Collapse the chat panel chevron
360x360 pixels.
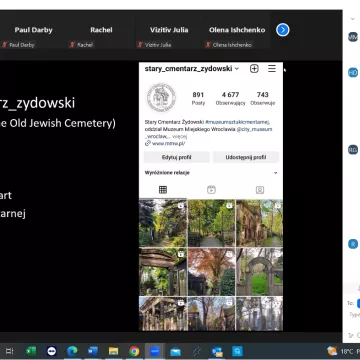353,19
